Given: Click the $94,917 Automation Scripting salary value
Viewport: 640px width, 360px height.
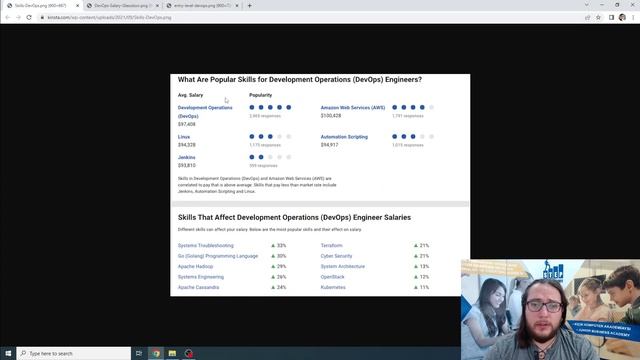Looking at the screenshot, I should pos(329,145).
